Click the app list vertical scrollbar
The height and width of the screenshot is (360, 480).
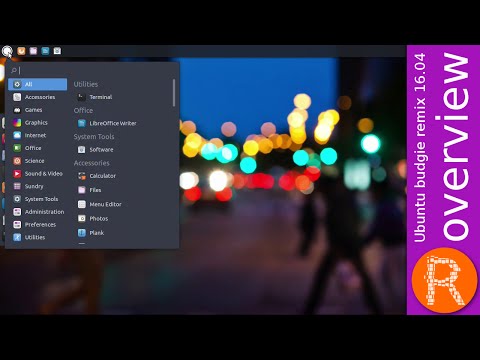click(x=174, y=93)
